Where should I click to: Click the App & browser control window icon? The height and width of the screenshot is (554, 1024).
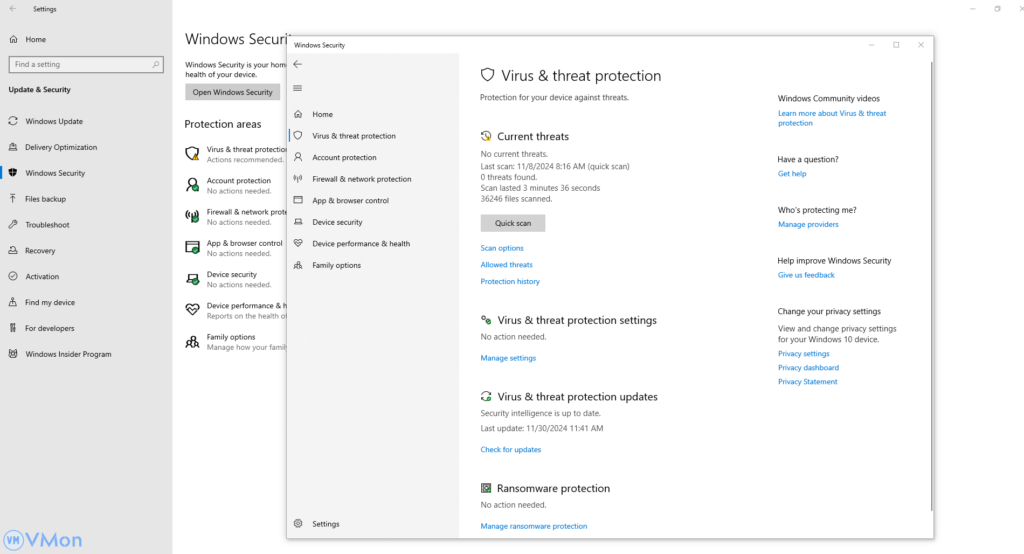pyautogui.click(x=298, y=200)
